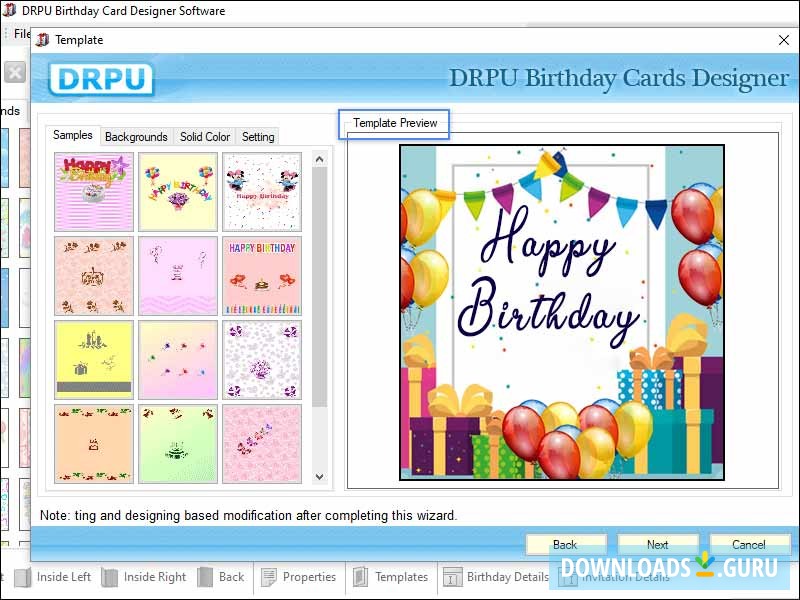Click the Template Preview label

(x=394, y=124)
